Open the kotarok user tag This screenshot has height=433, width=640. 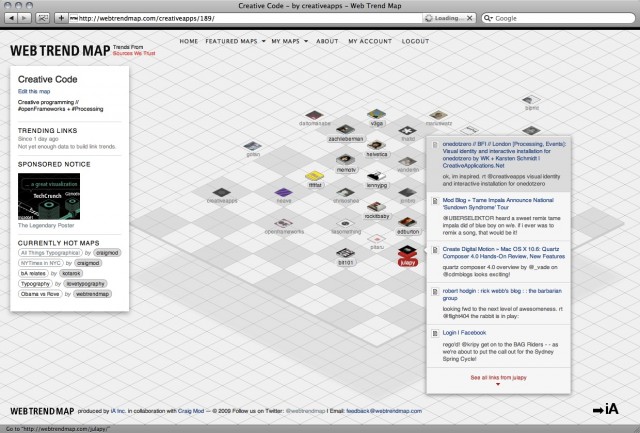pos(71,273)
